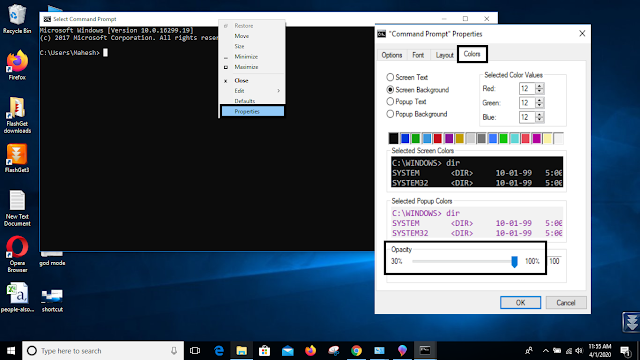Switch to the Font tab
This screenshot has height=360, width=640.
coord(418,55)
